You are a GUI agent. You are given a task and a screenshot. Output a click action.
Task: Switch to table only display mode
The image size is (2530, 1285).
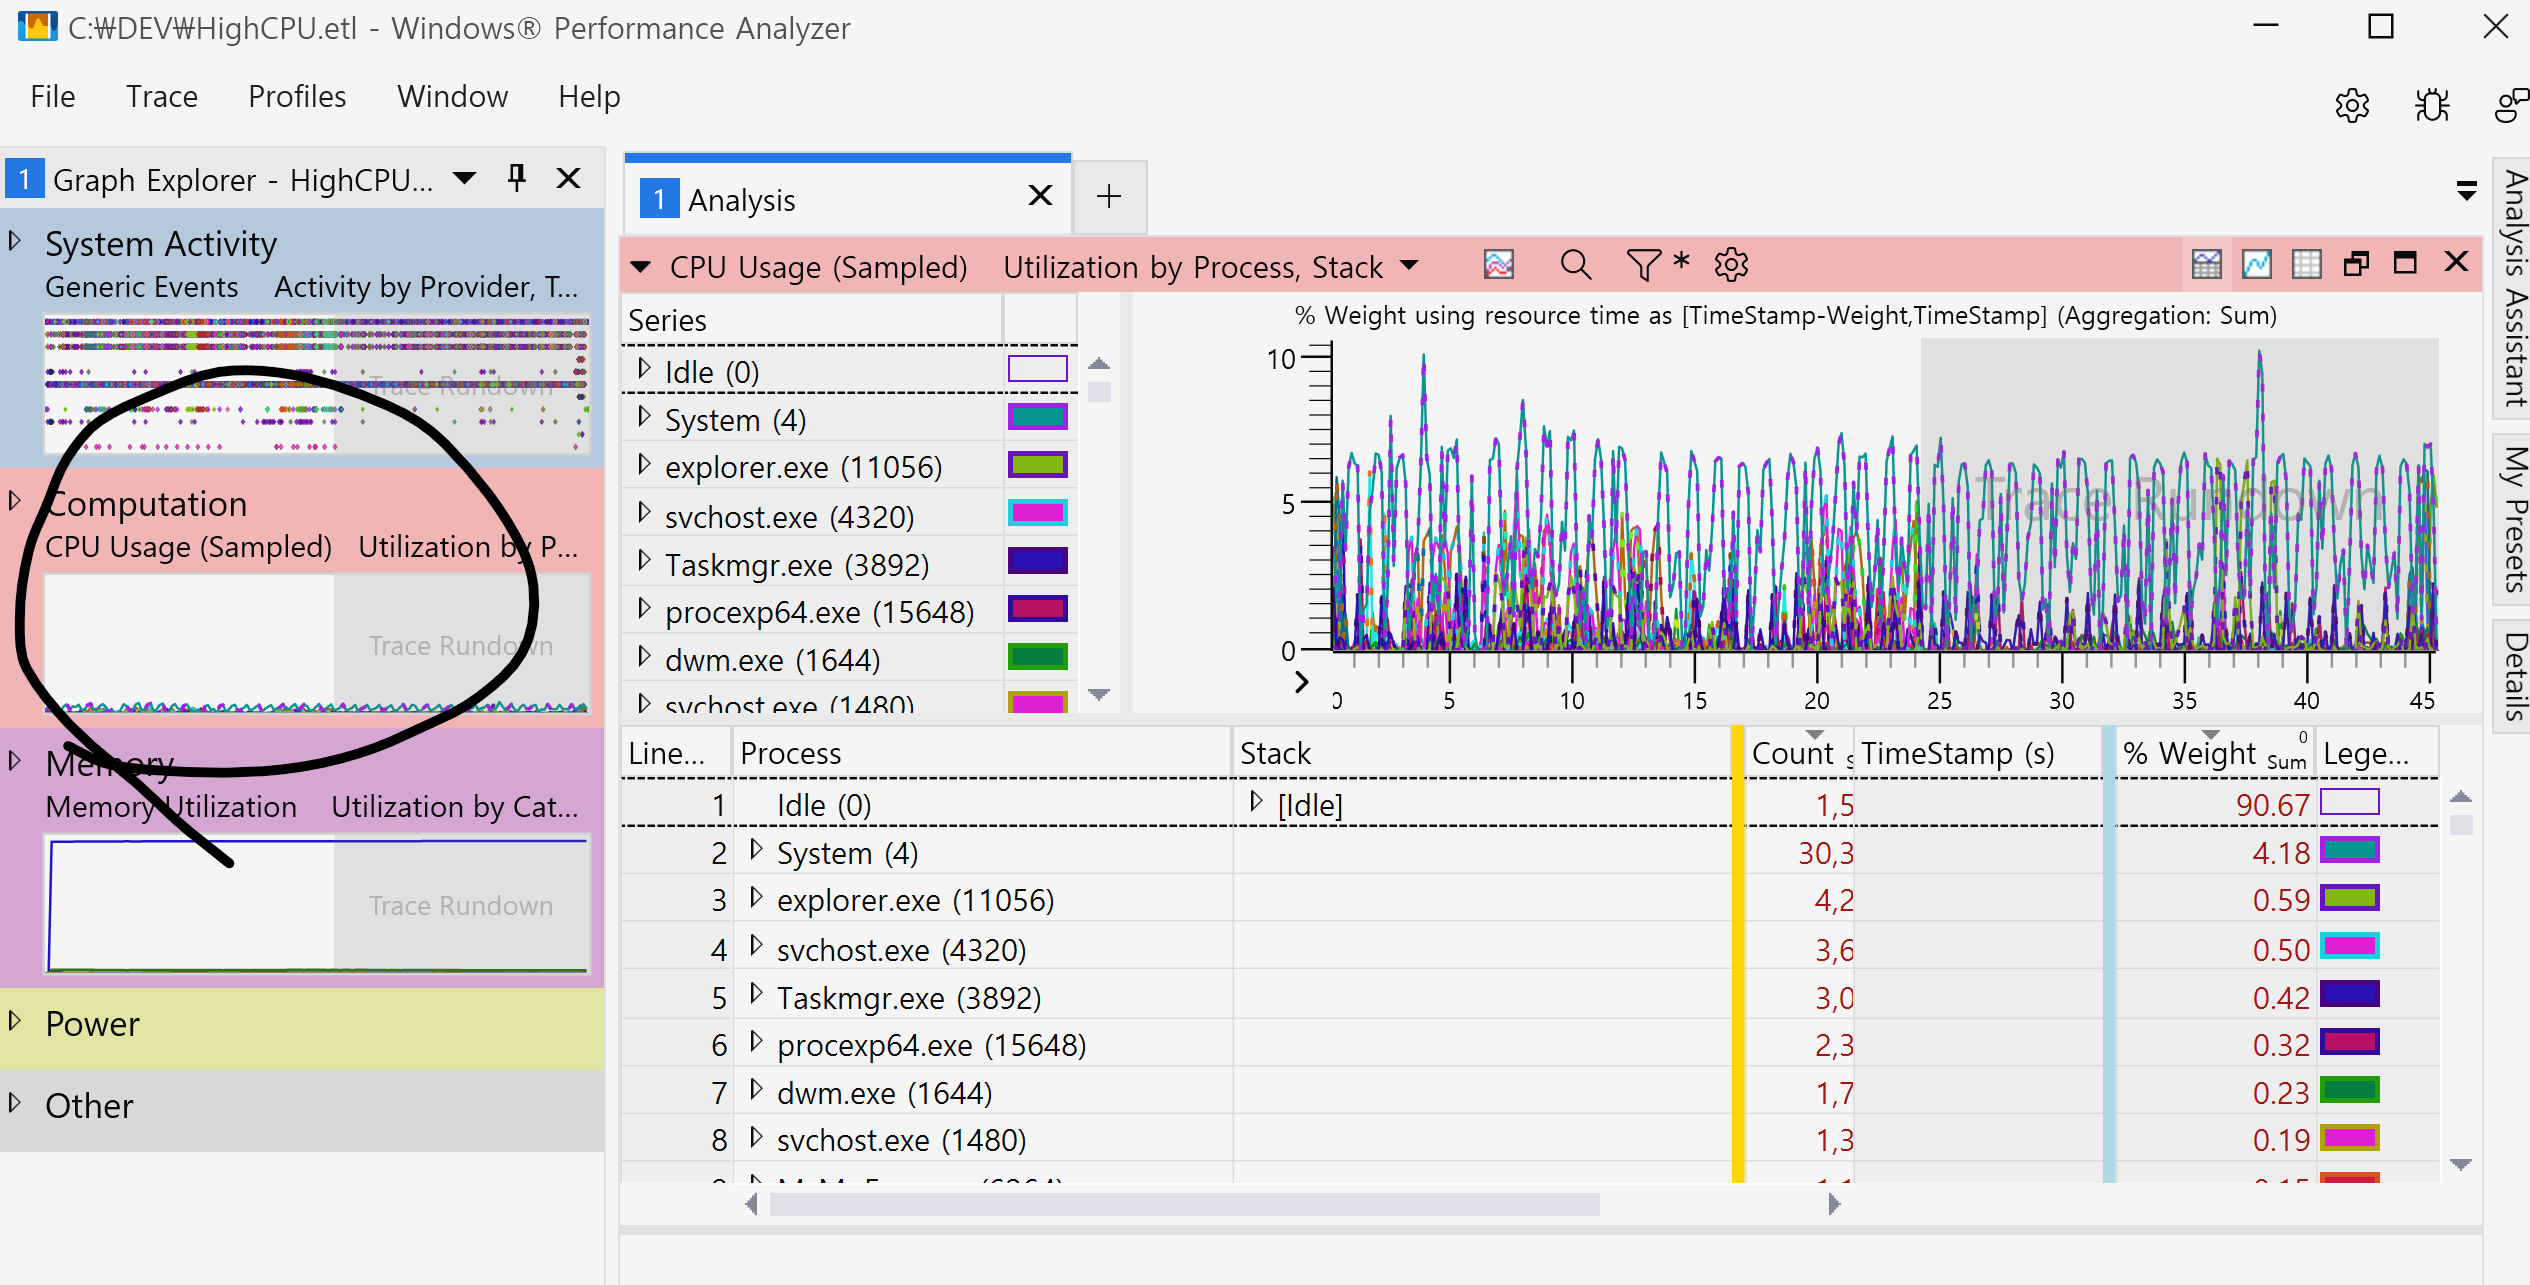point(2306,264)
